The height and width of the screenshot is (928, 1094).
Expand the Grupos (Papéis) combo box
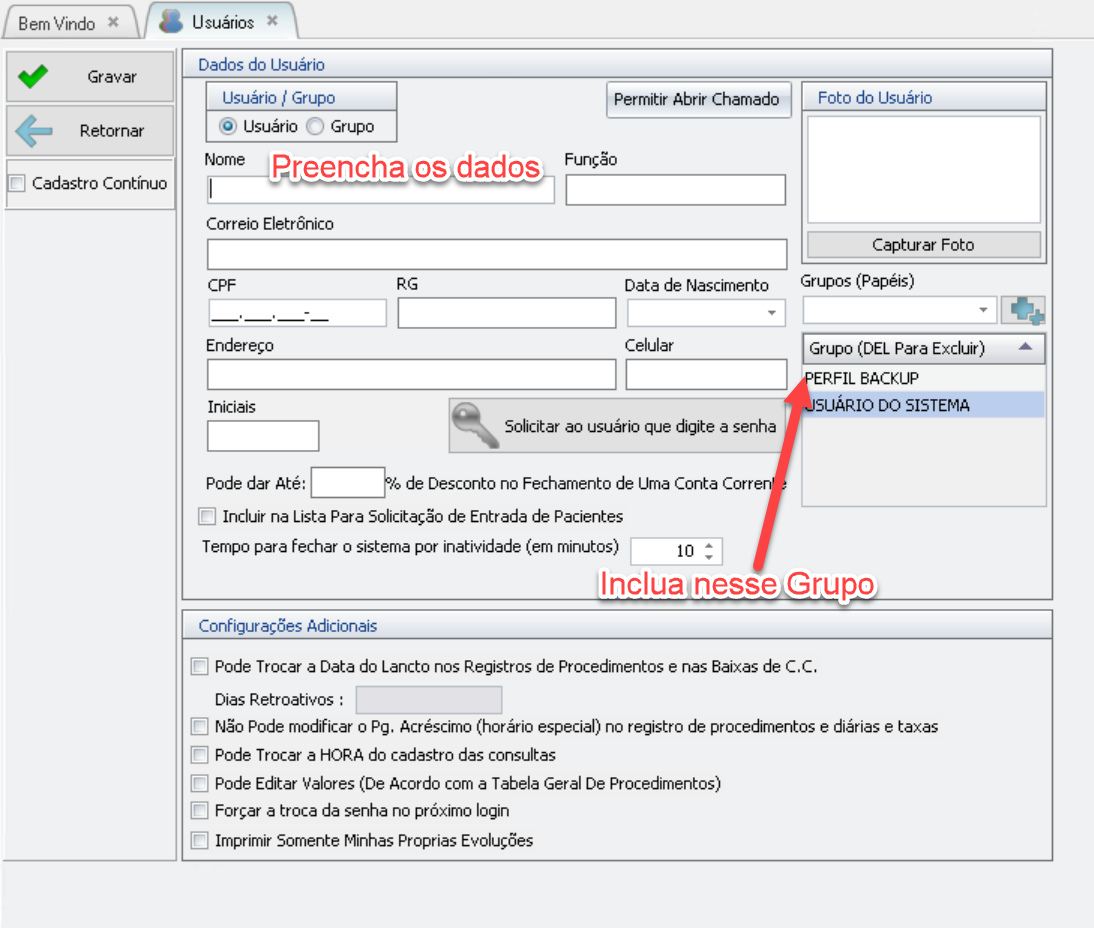[x=982, y=311]
